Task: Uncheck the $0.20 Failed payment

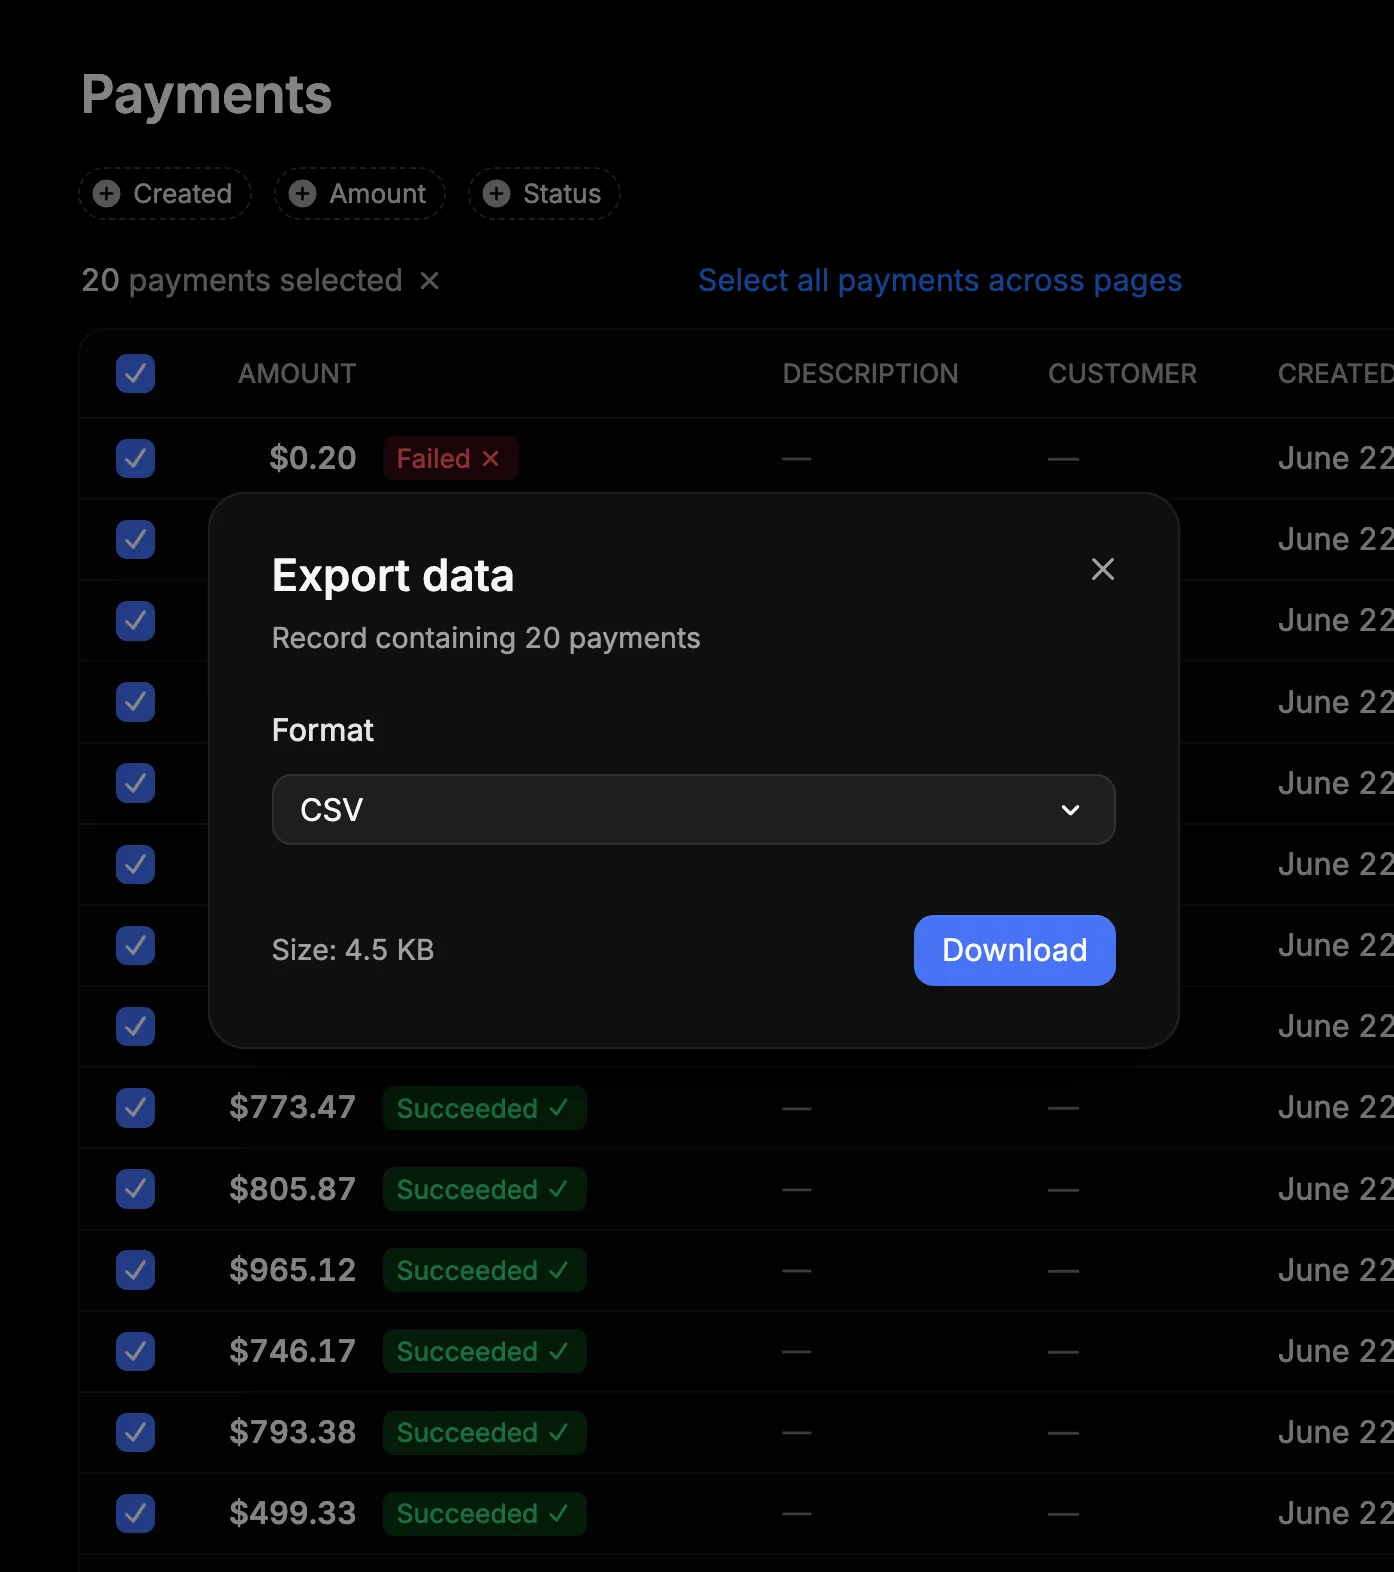Action: pyautogui.click(x=135, y=459)
